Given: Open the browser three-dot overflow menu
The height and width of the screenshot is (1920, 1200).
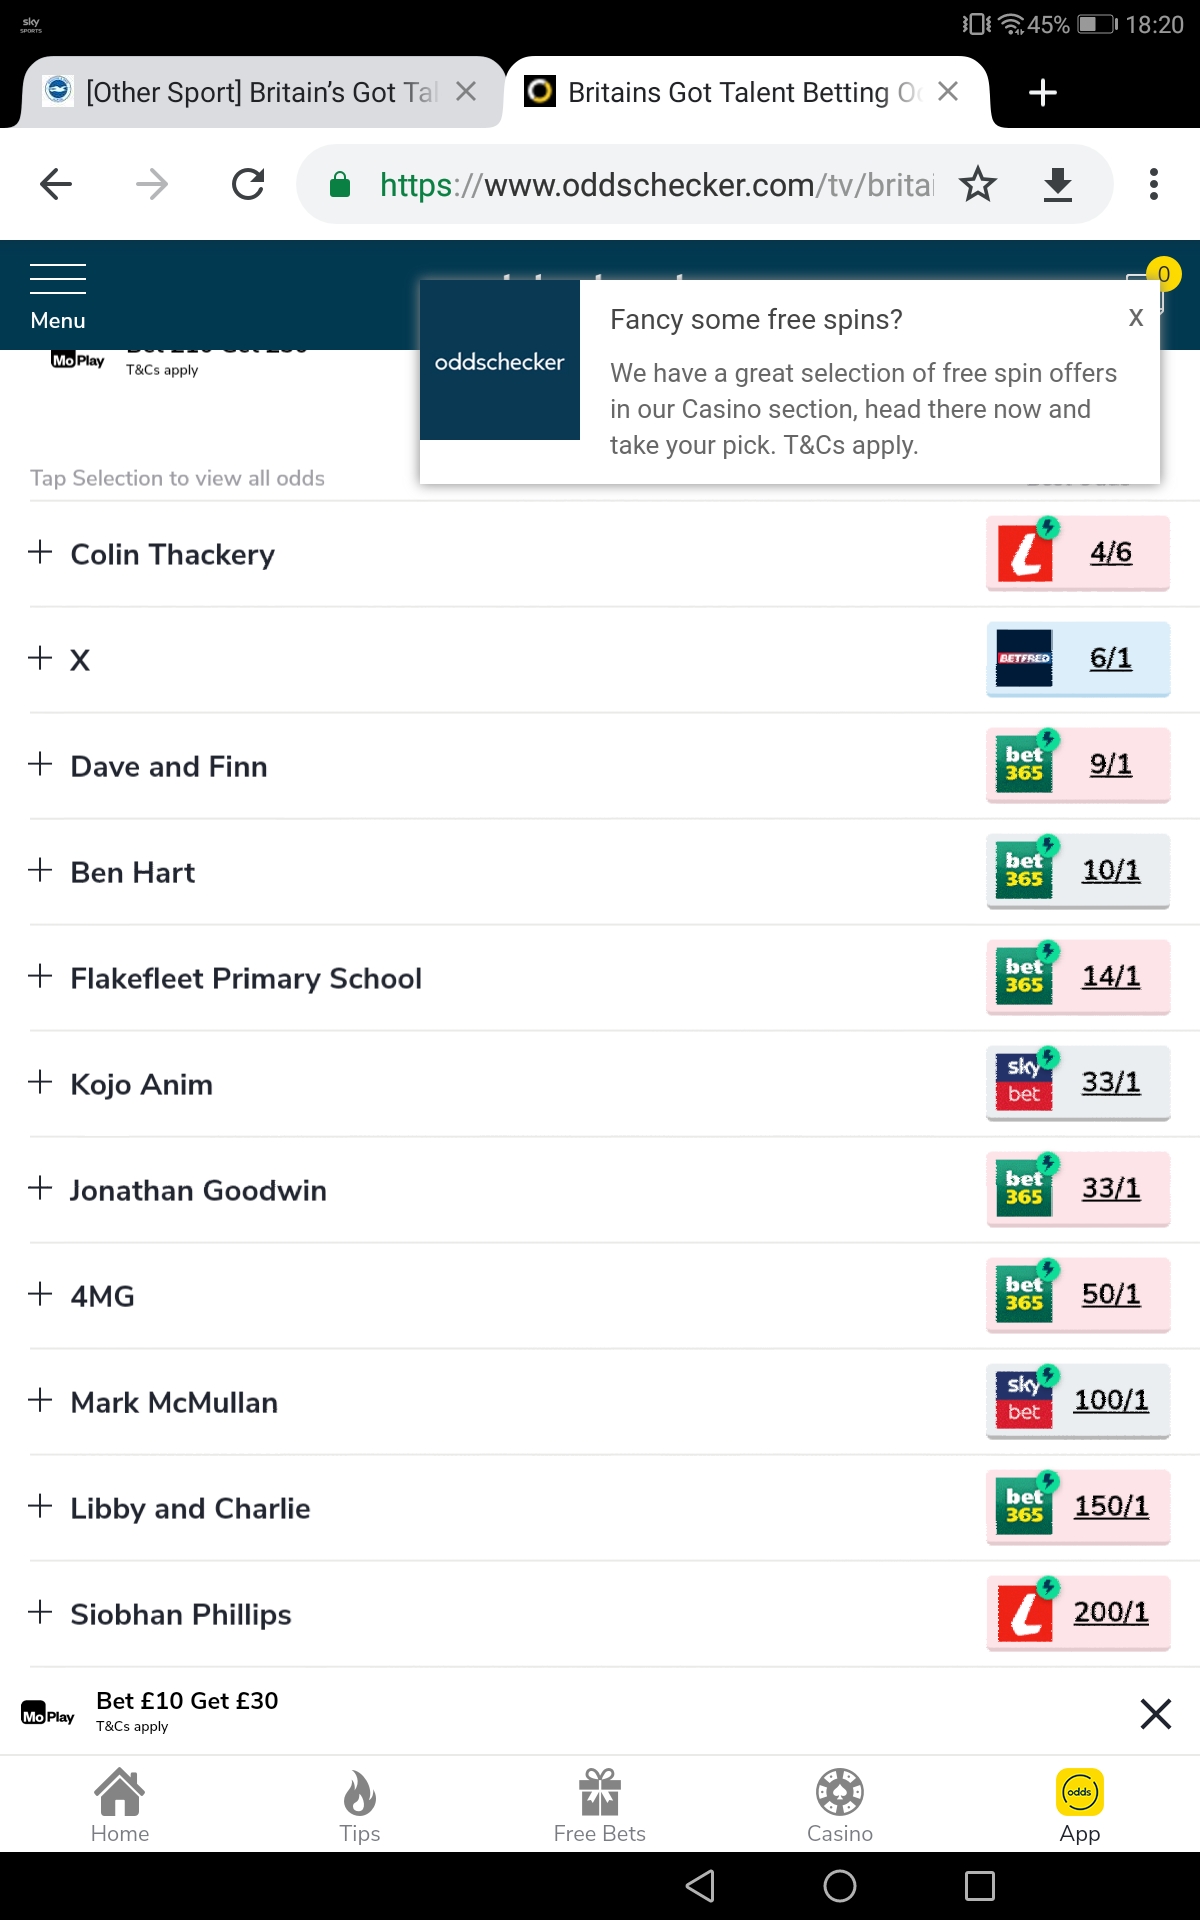Looking at the screenshot, I should [1154, 184].
